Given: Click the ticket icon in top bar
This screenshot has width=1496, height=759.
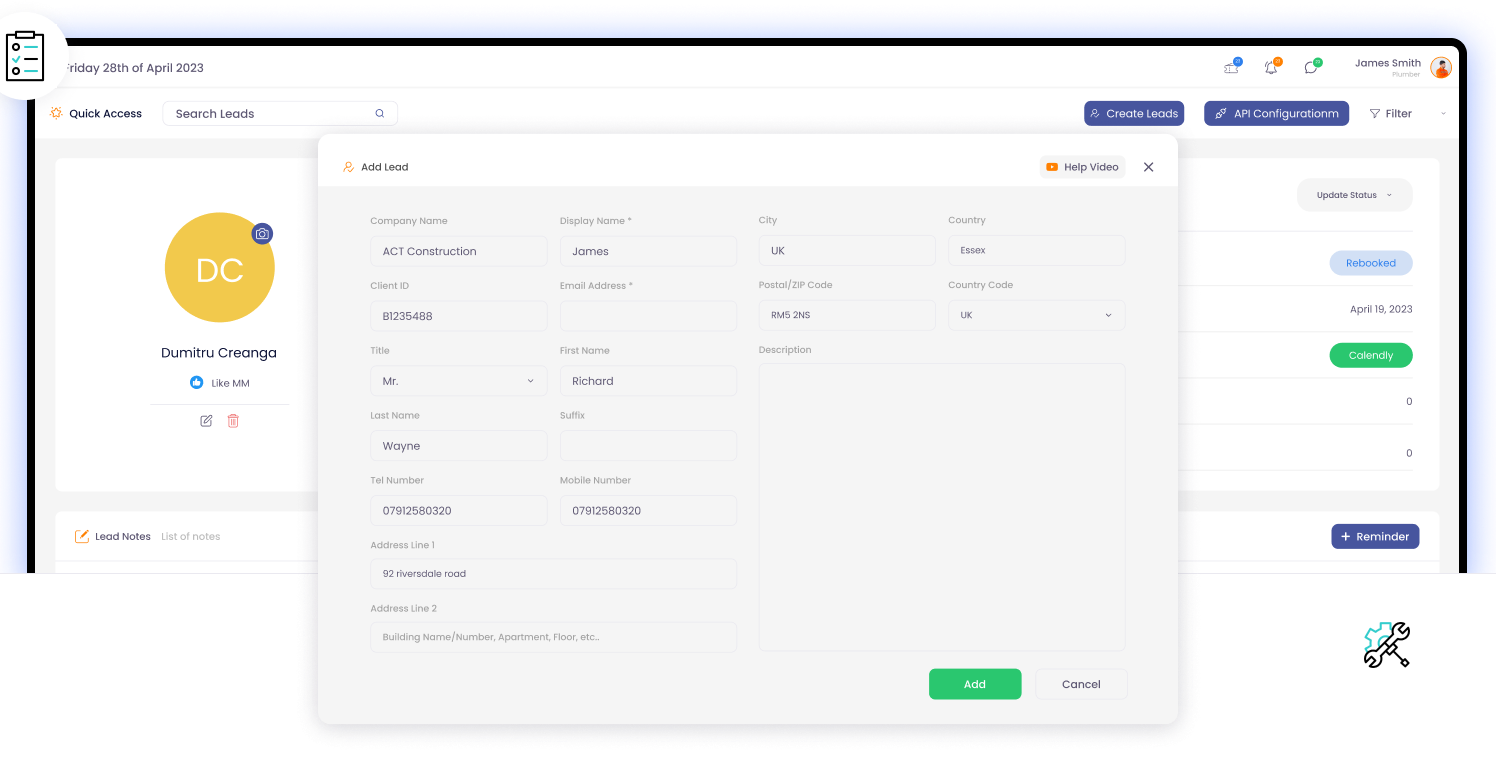Looking at the screenshot, I should pos(1231,67).
